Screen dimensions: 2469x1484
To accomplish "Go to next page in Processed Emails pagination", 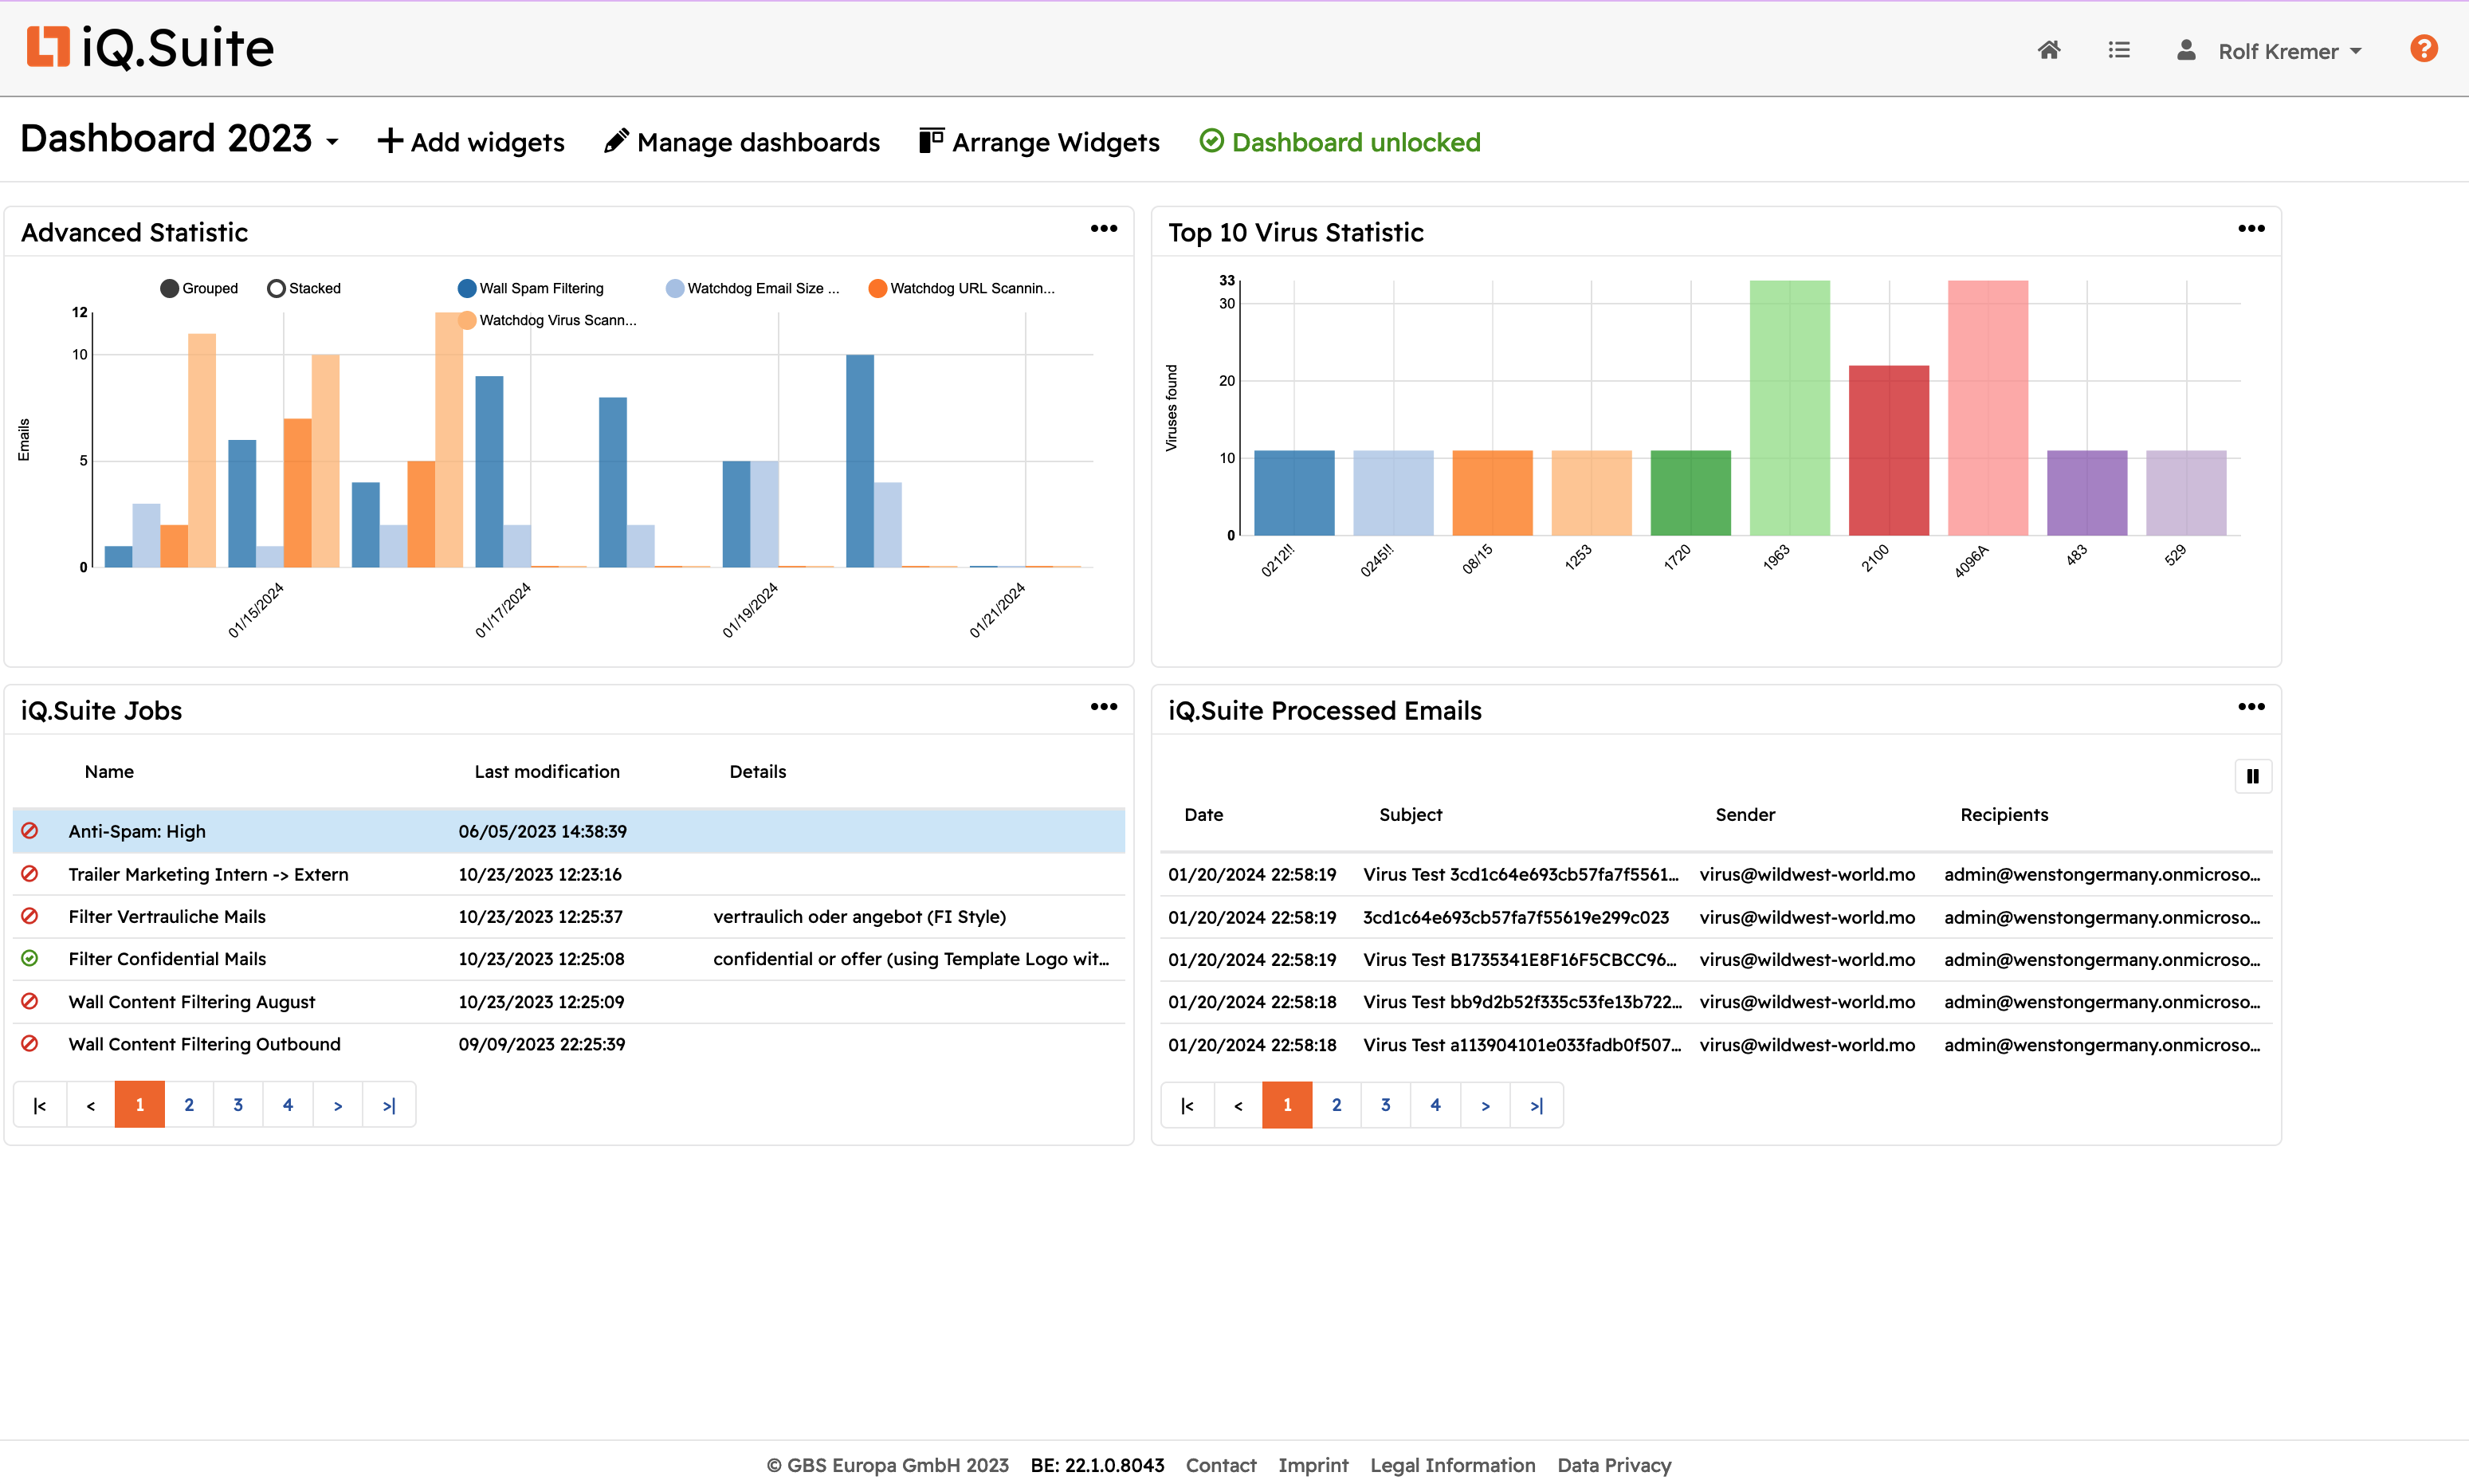I will click(1485, 1105).
